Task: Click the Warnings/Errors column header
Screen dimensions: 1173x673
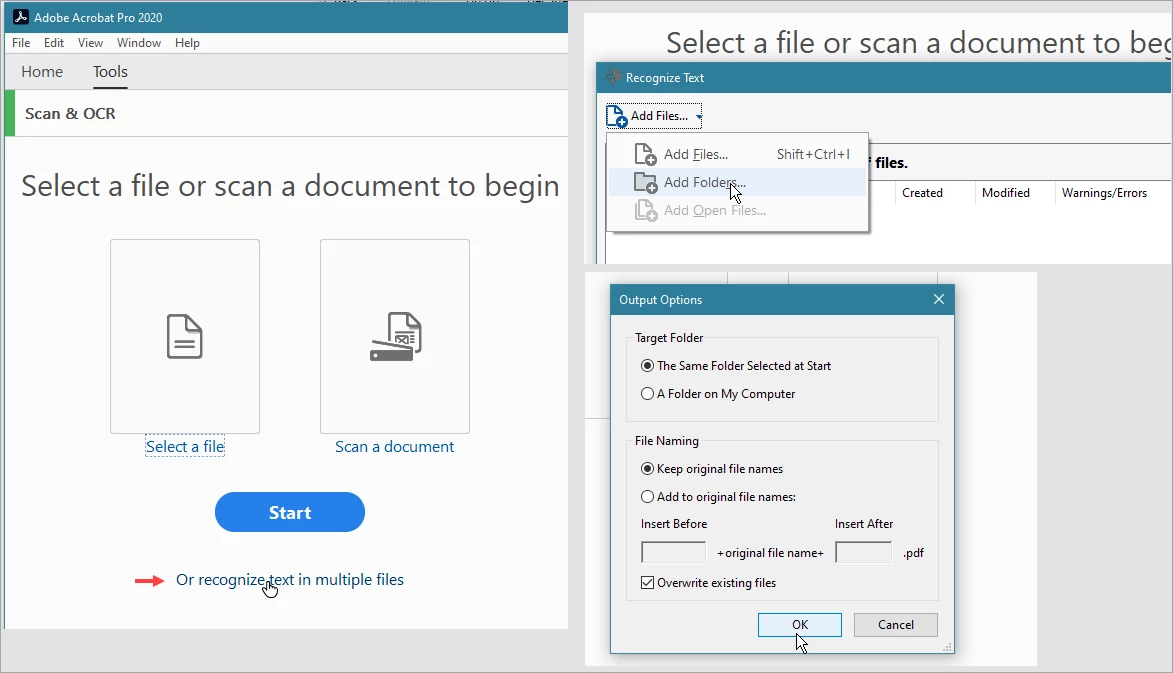Action: click(1104, 193)
